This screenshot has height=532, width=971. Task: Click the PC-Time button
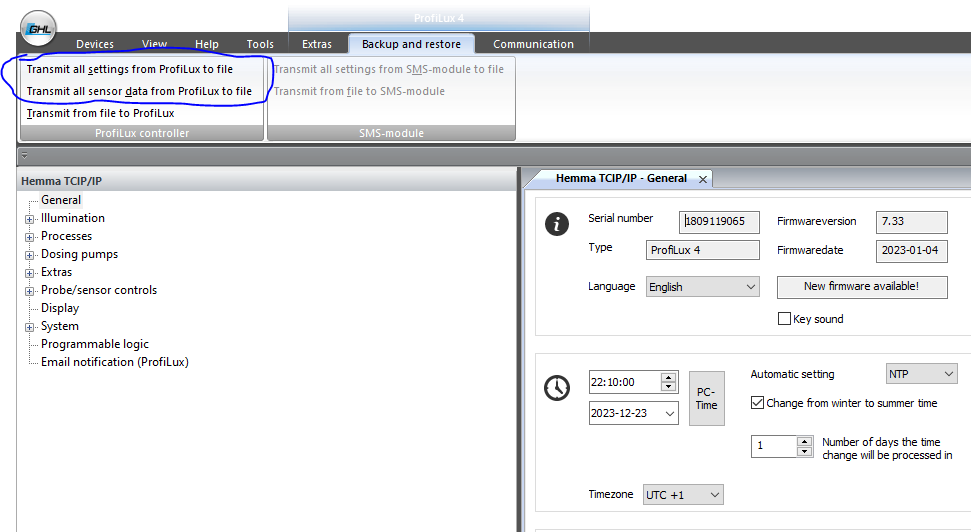pyautogui.click(x=707, y=398)
